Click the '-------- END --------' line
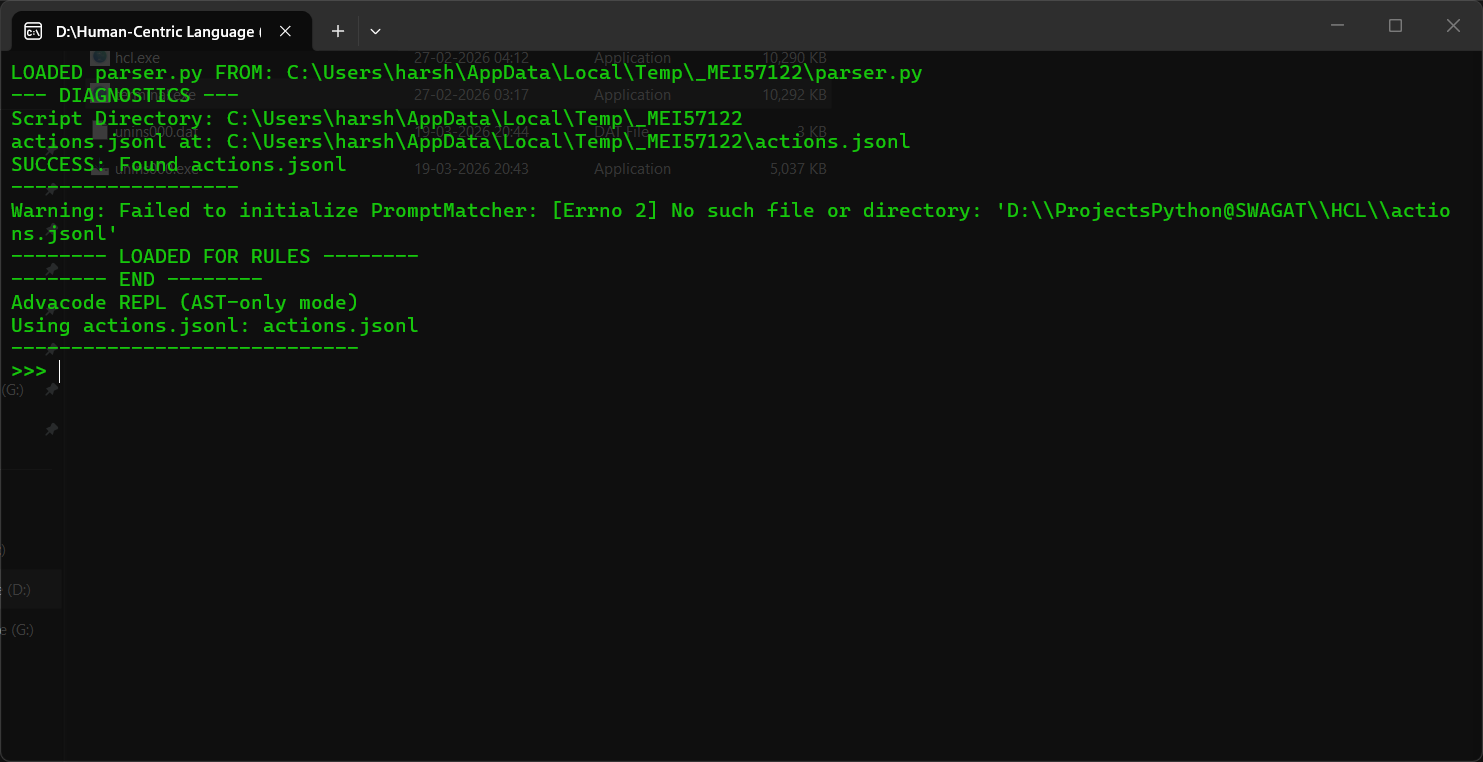The width and height of the screenshot is (1483, 762). coord(136,280)
